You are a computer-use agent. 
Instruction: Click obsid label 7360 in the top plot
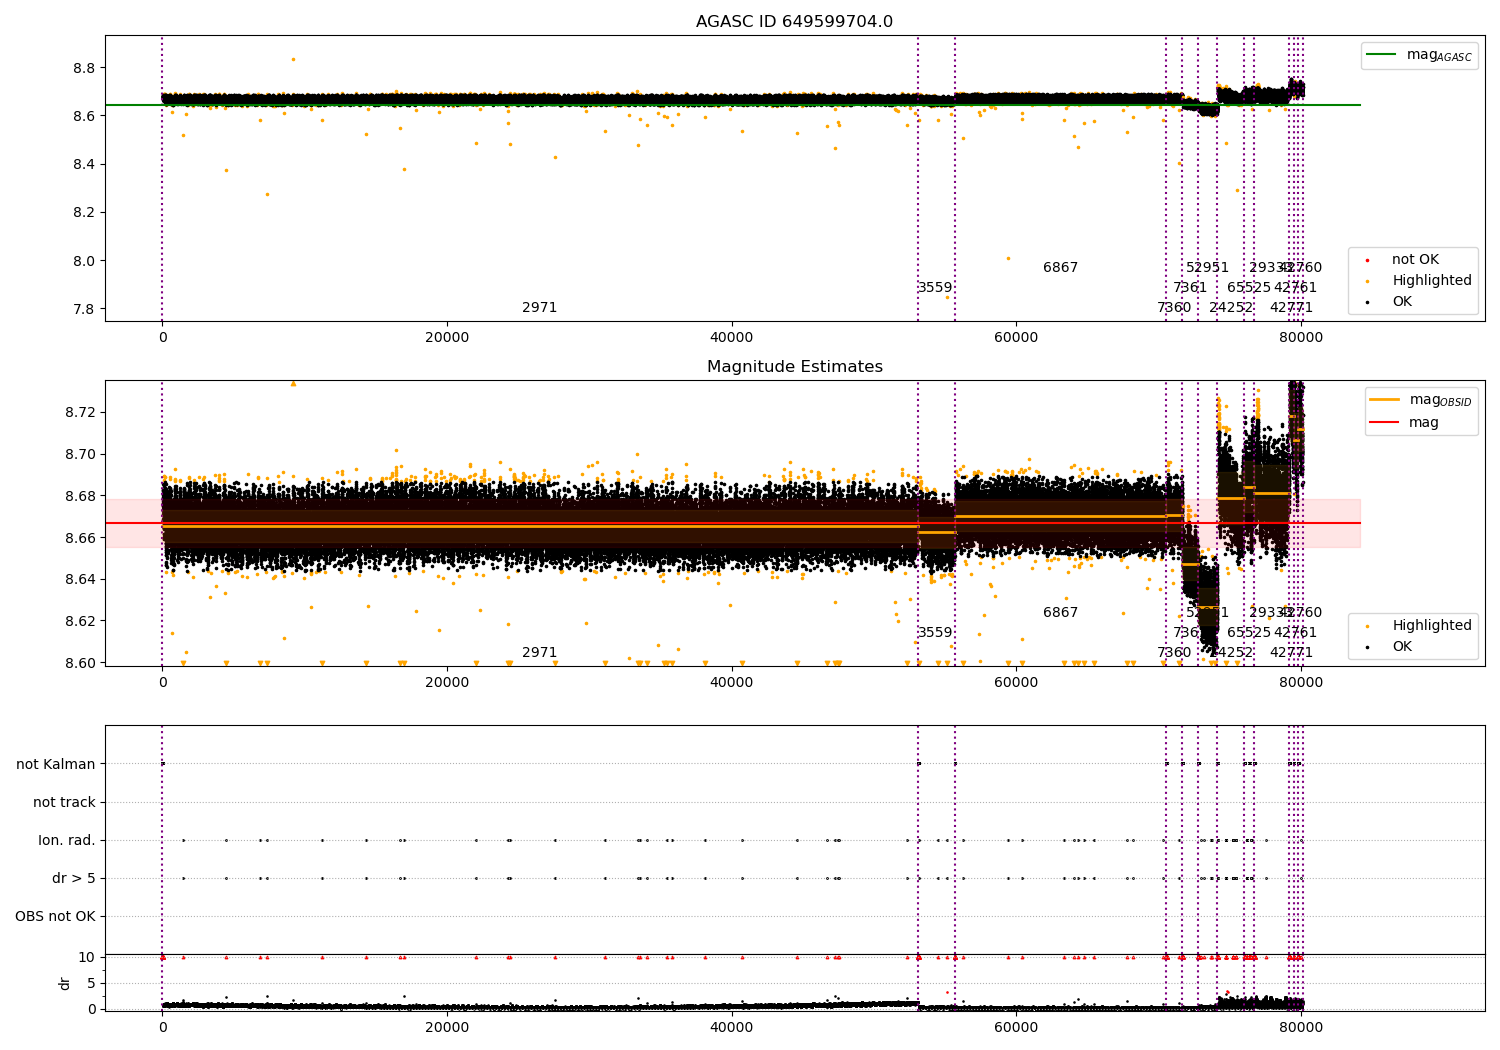coord(1174,308)
